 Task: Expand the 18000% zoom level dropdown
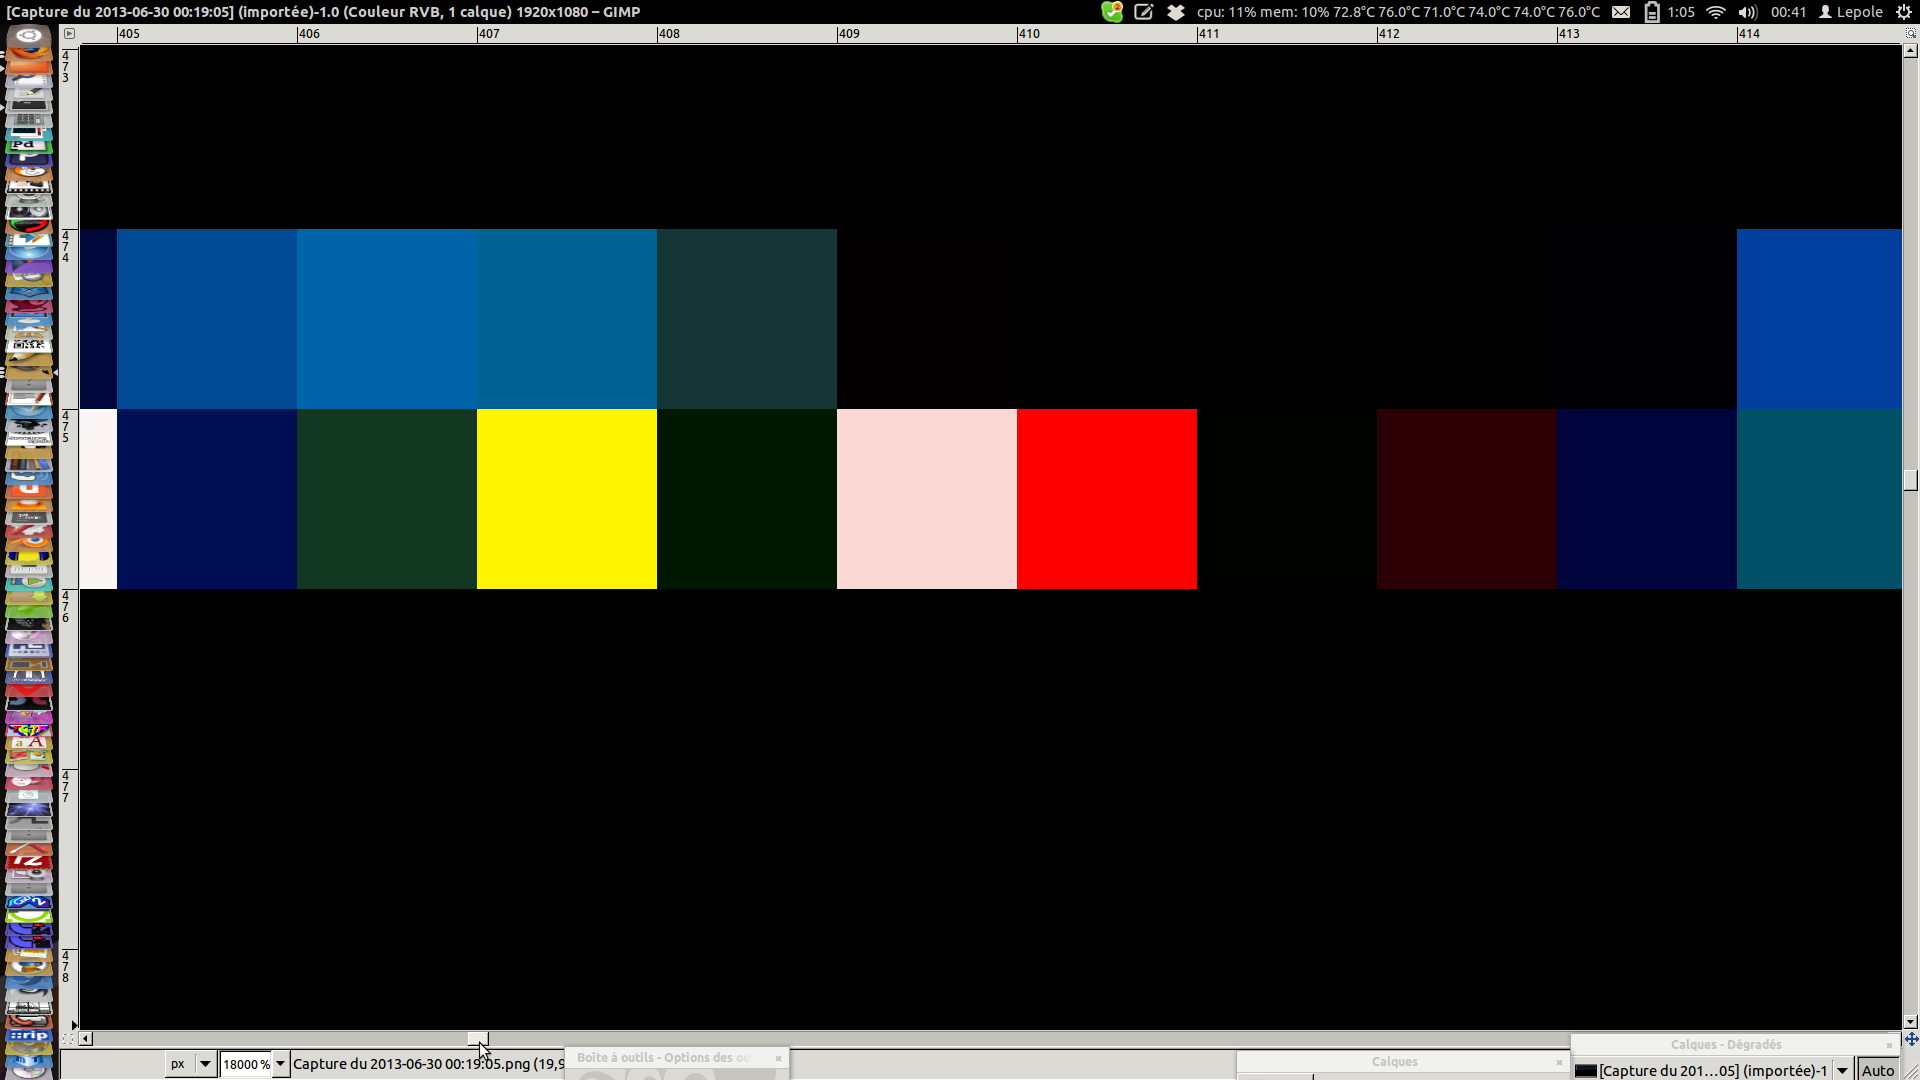click(281, 1064)
